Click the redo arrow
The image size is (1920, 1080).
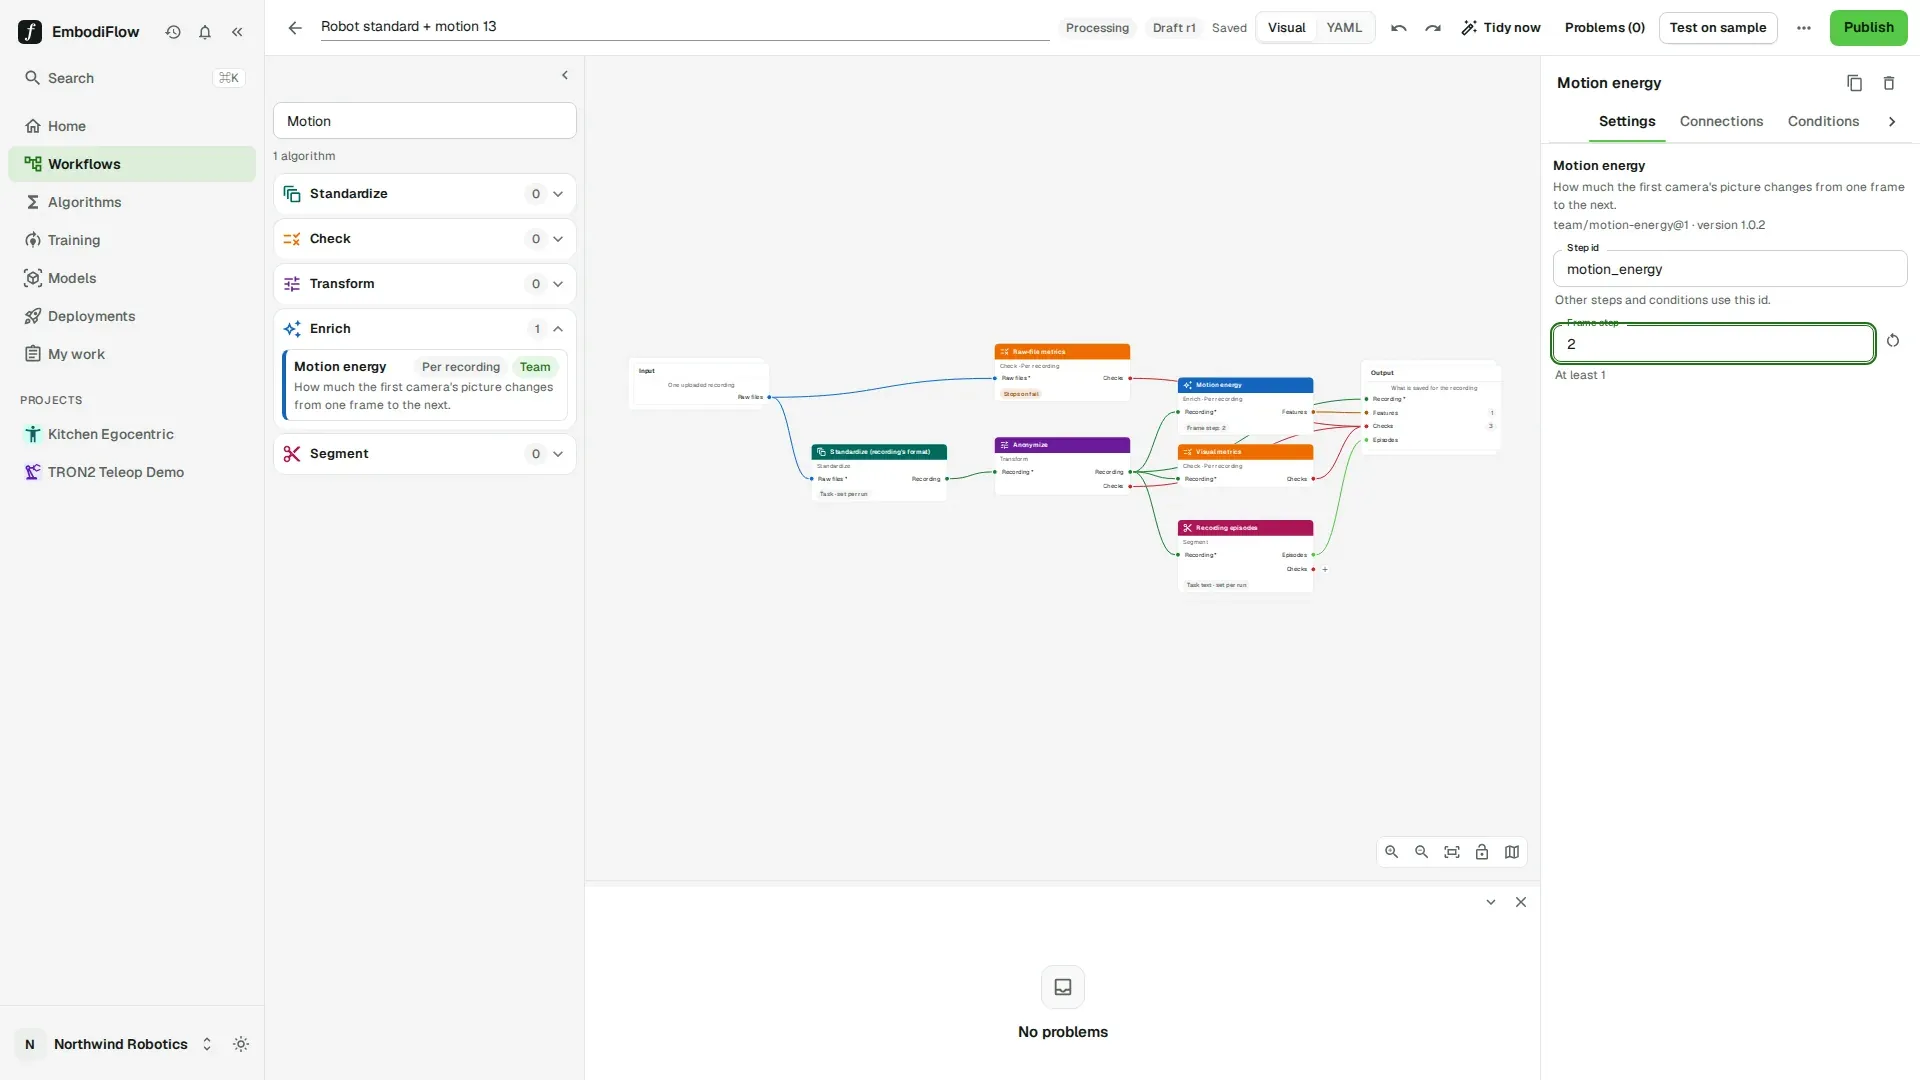[1433, 28]
